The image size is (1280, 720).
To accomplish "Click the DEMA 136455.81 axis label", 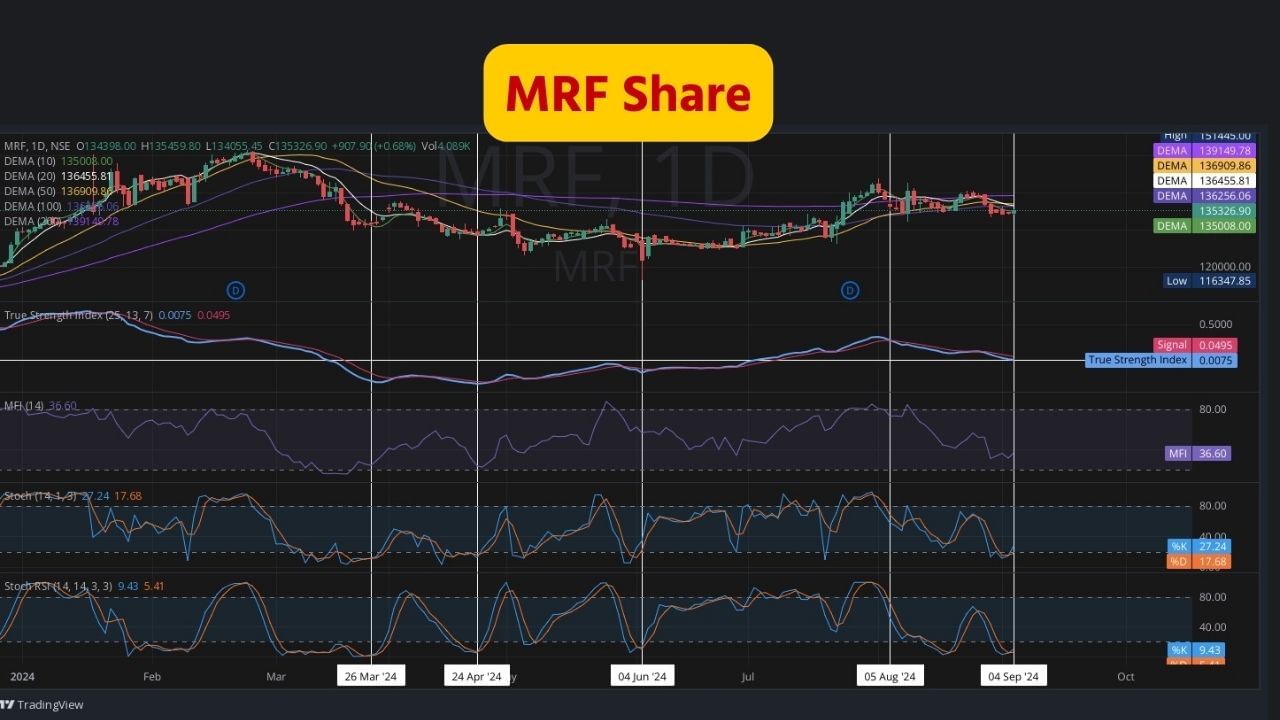I will 1205,181.
